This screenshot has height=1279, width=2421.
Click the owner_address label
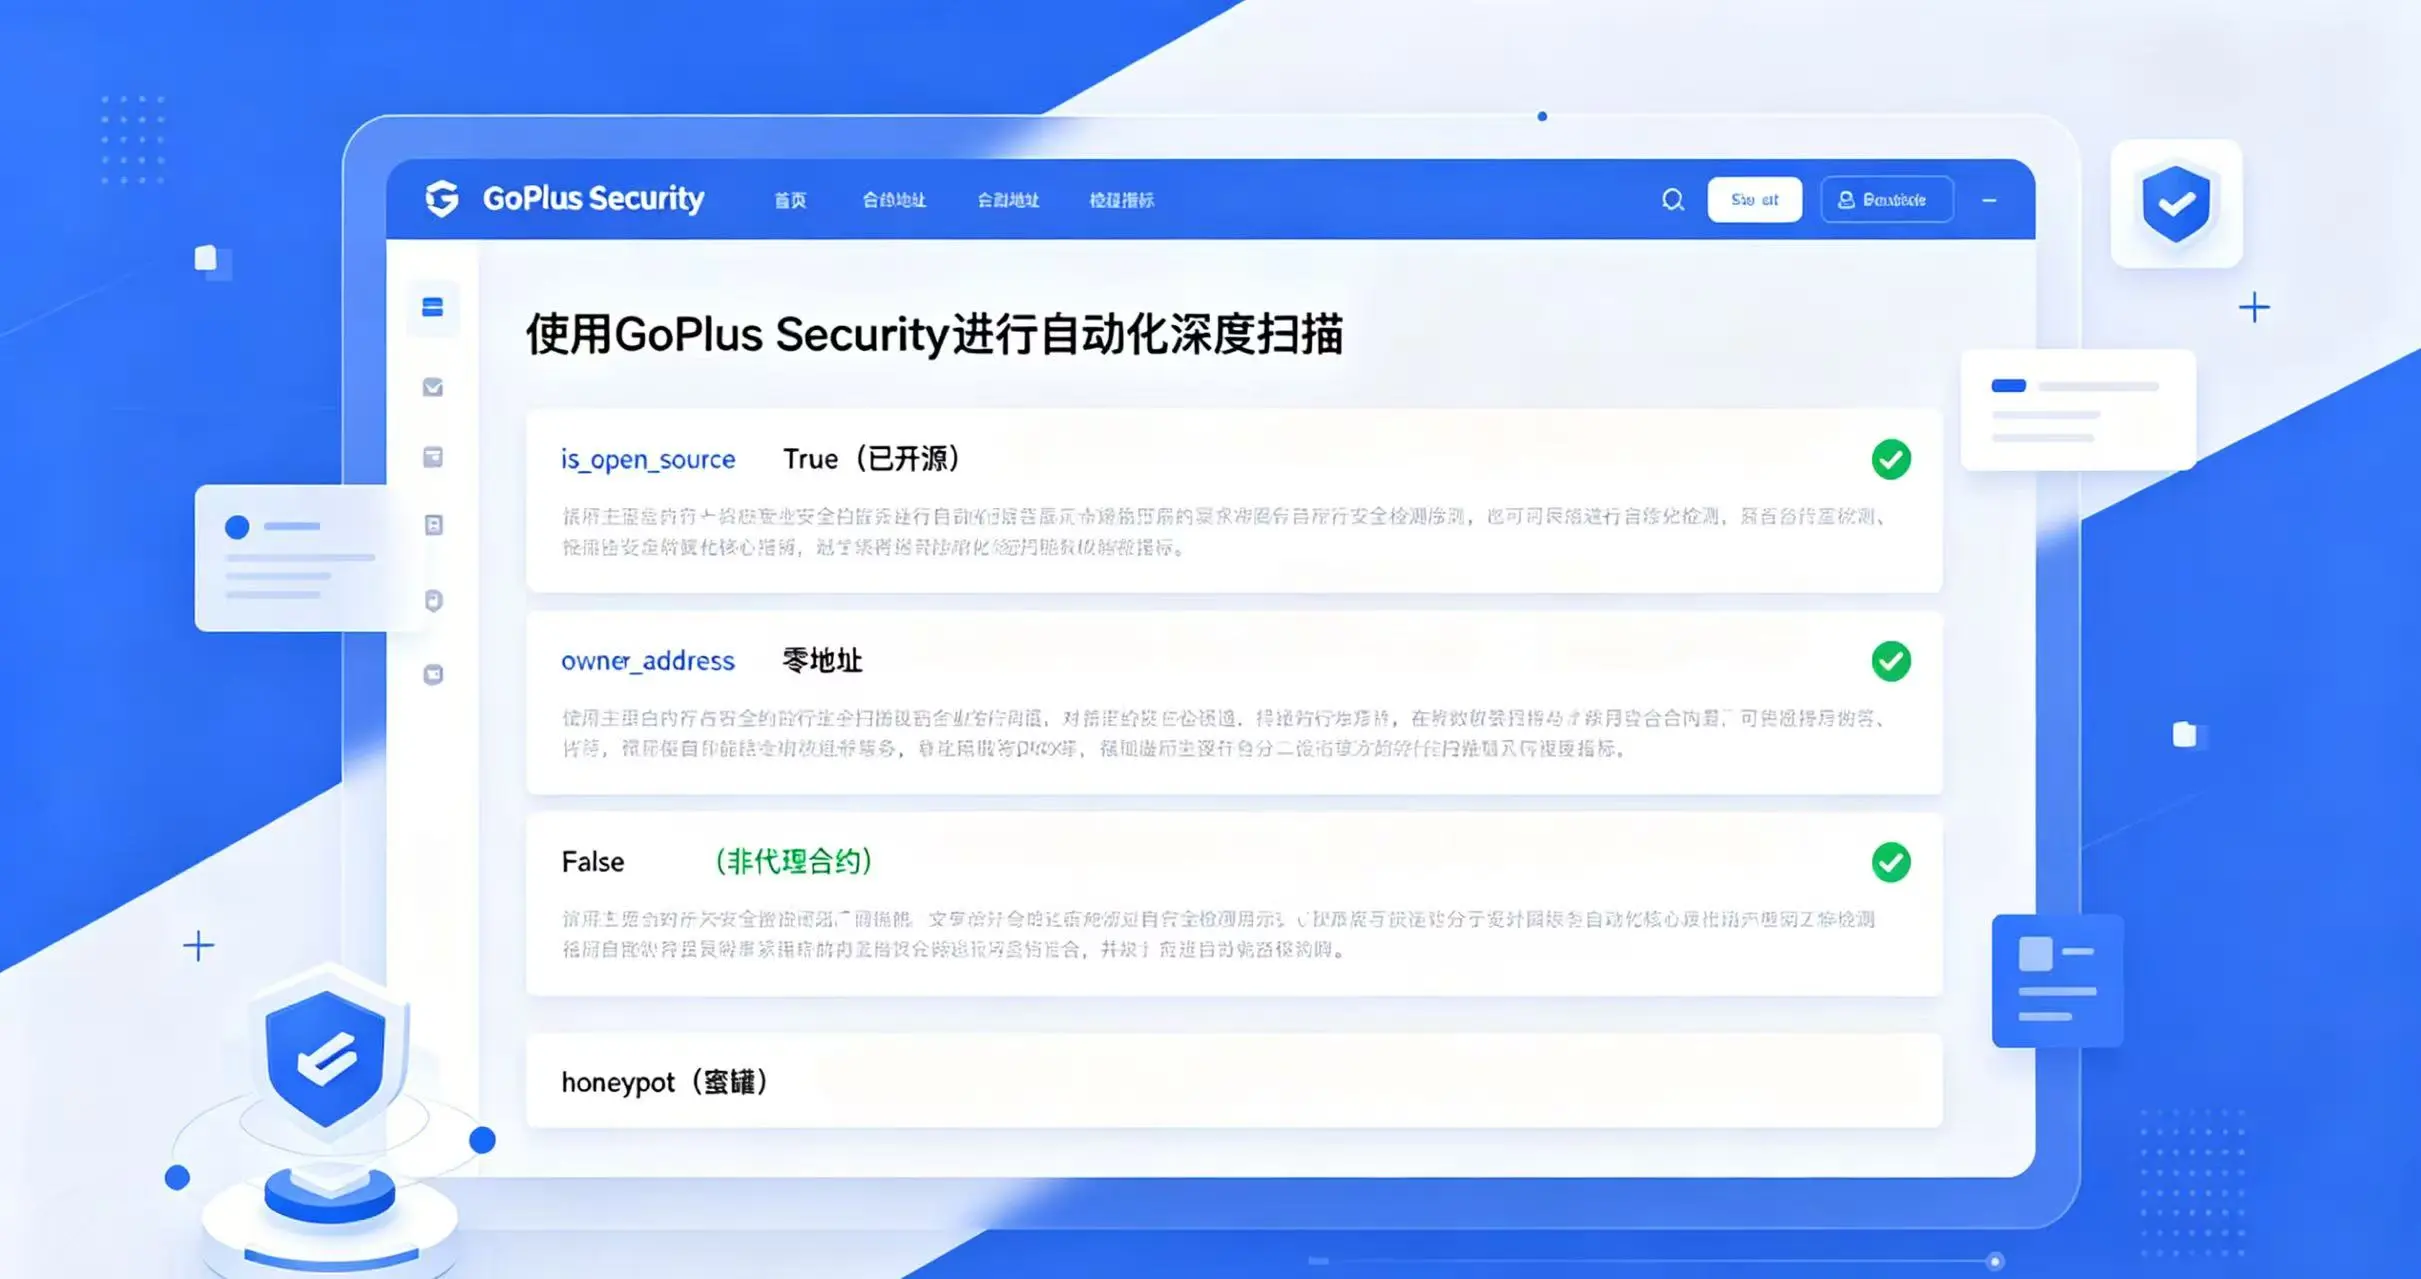pyautogui.click(x=648, y=661)
